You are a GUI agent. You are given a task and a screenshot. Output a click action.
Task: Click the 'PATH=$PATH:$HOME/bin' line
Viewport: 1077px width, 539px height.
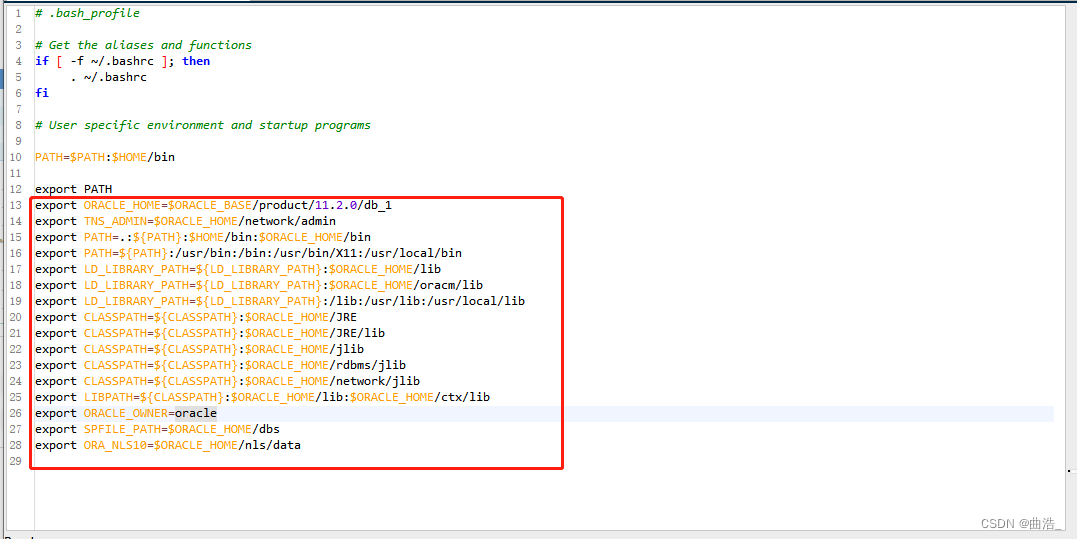point(105,157)
